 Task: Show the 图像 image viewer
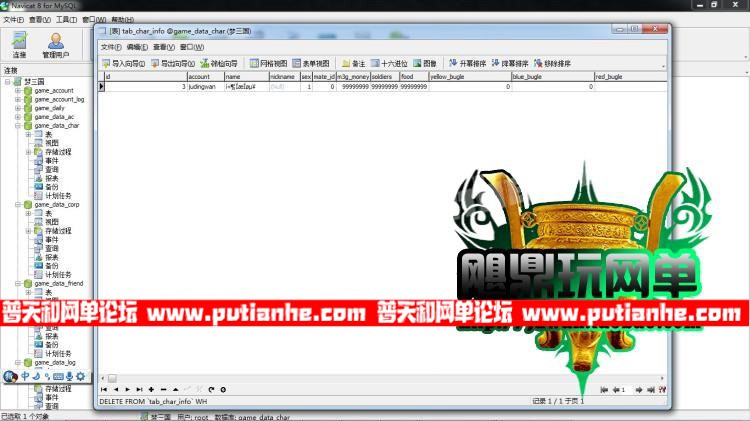[424, 63]
